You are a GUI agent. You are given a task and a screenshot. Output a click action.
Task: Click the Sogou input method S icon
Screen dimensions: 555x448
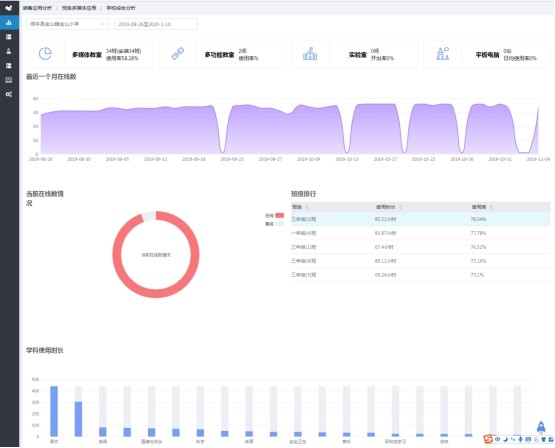488,439
